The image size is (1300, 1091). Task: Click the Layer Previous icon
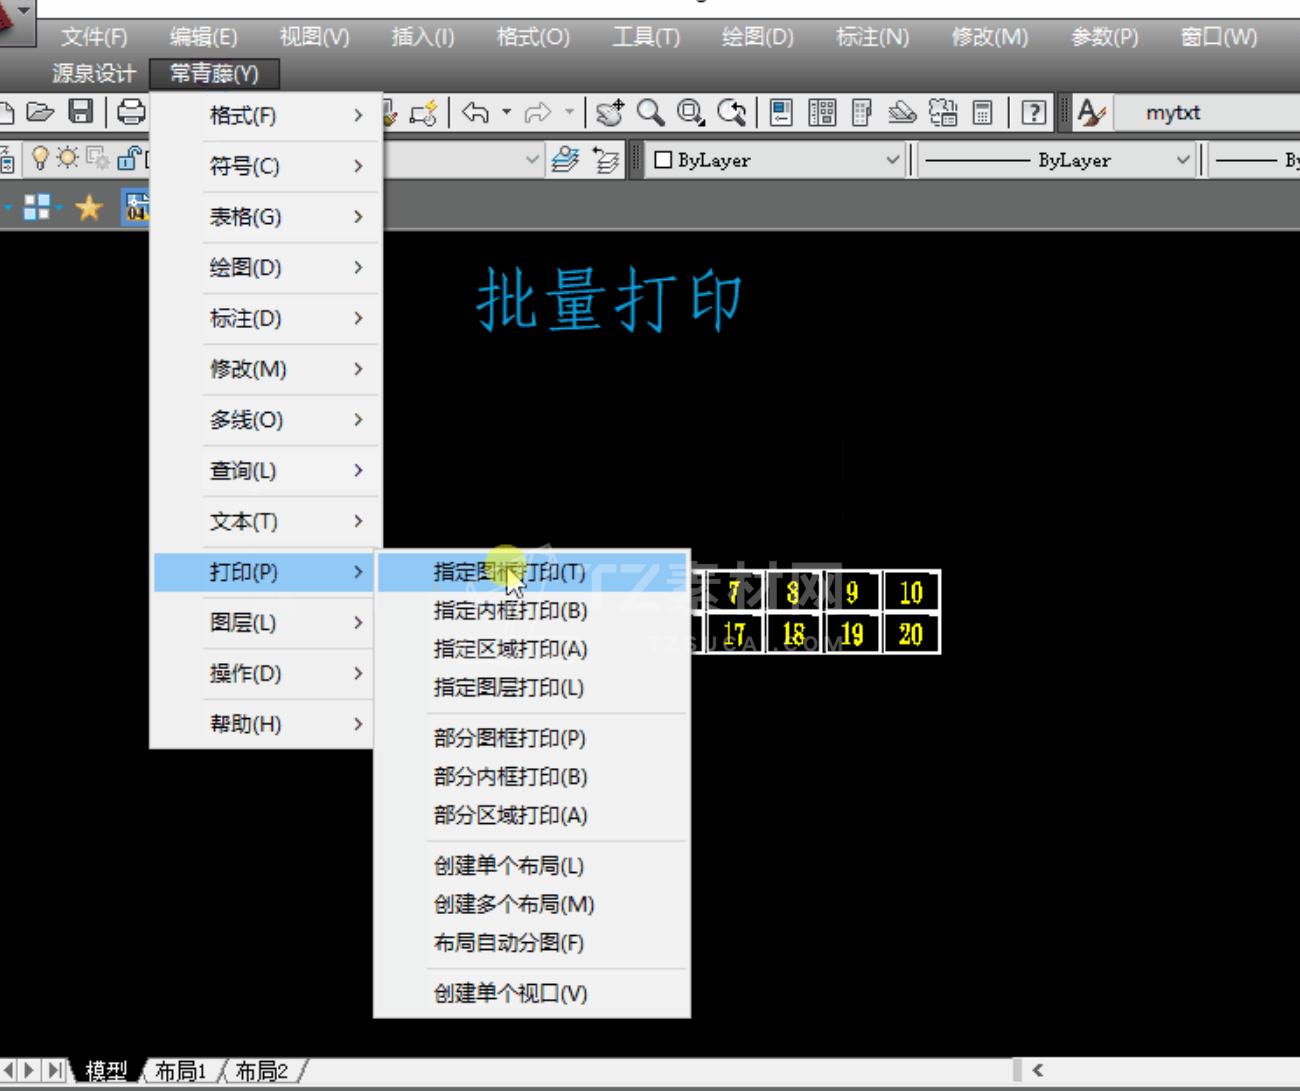coord(606,160)
